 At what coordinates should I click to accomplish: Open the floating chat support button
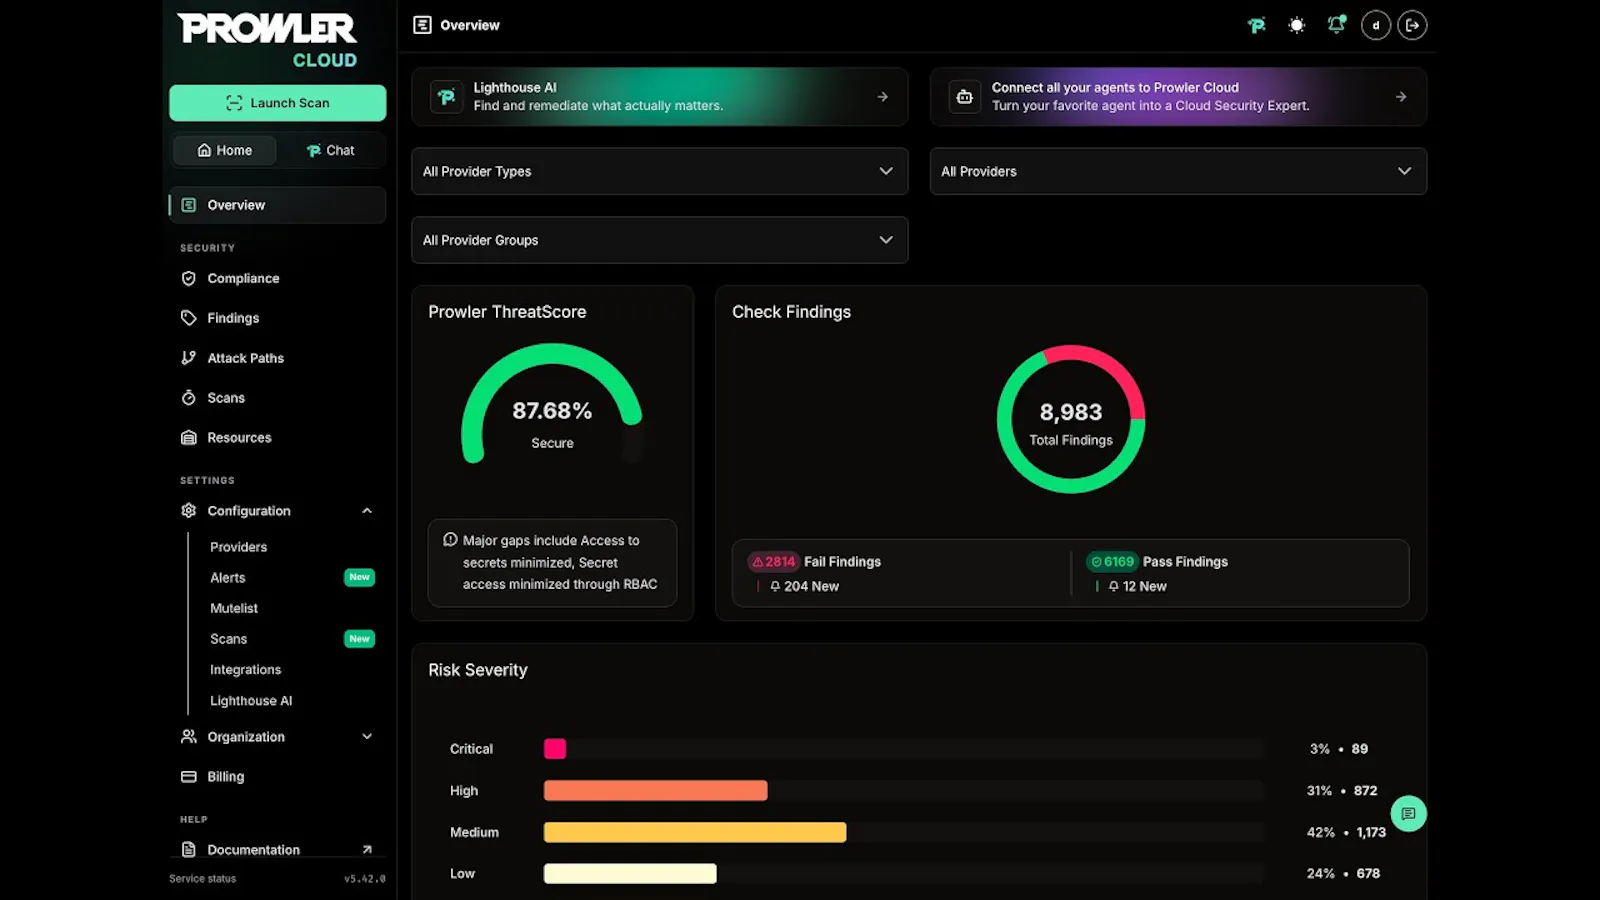1408,814
